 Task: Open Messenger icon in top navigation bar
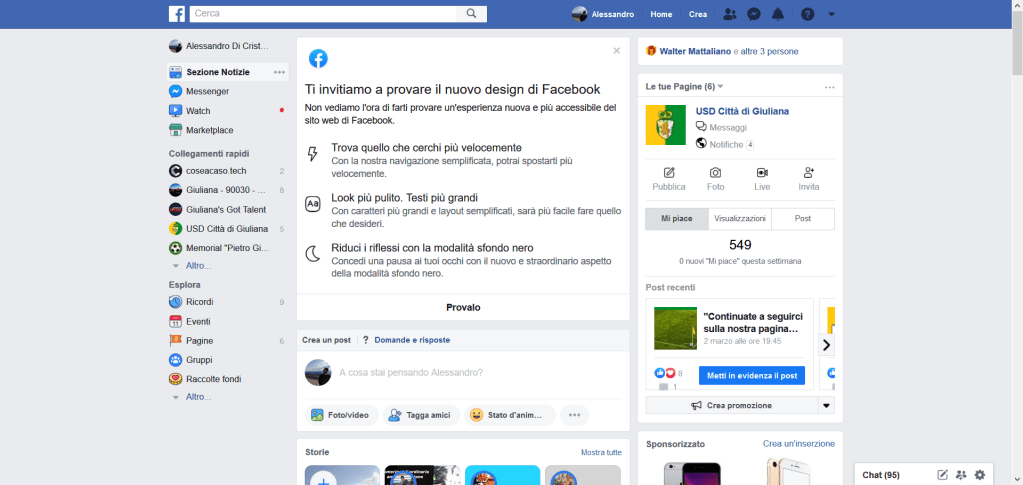(754, 14)
